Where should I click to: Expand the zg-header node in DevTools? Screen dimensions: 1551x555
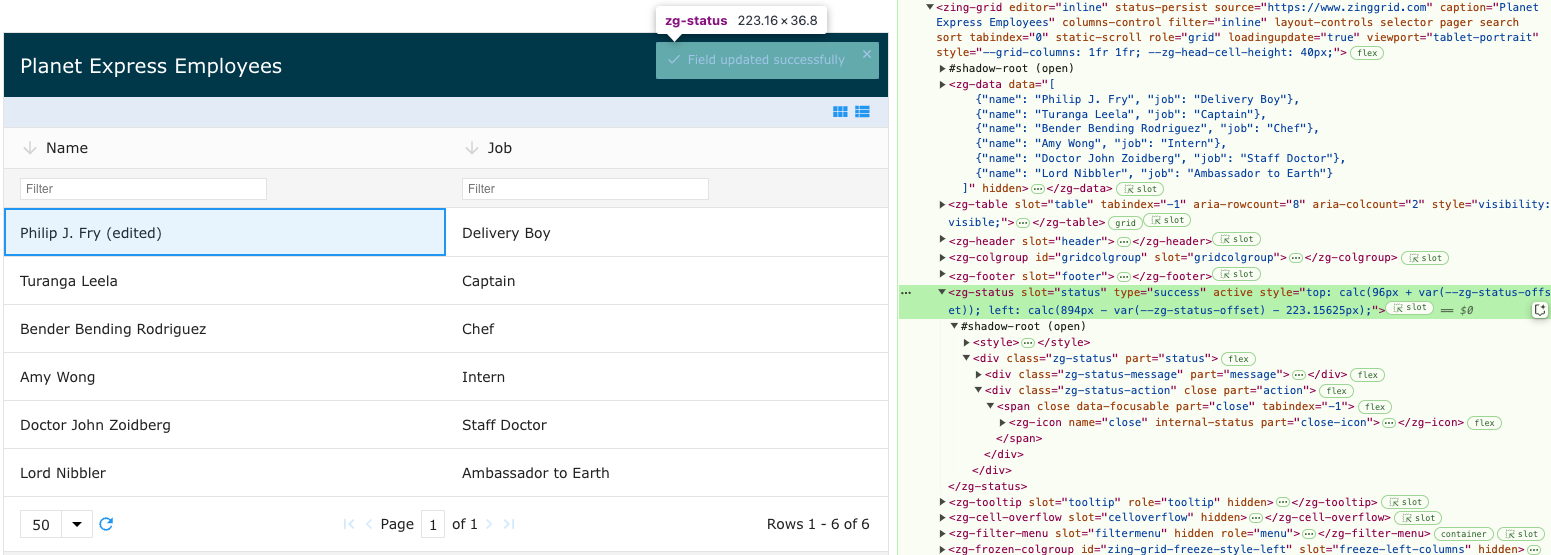(x=942, y=241)
